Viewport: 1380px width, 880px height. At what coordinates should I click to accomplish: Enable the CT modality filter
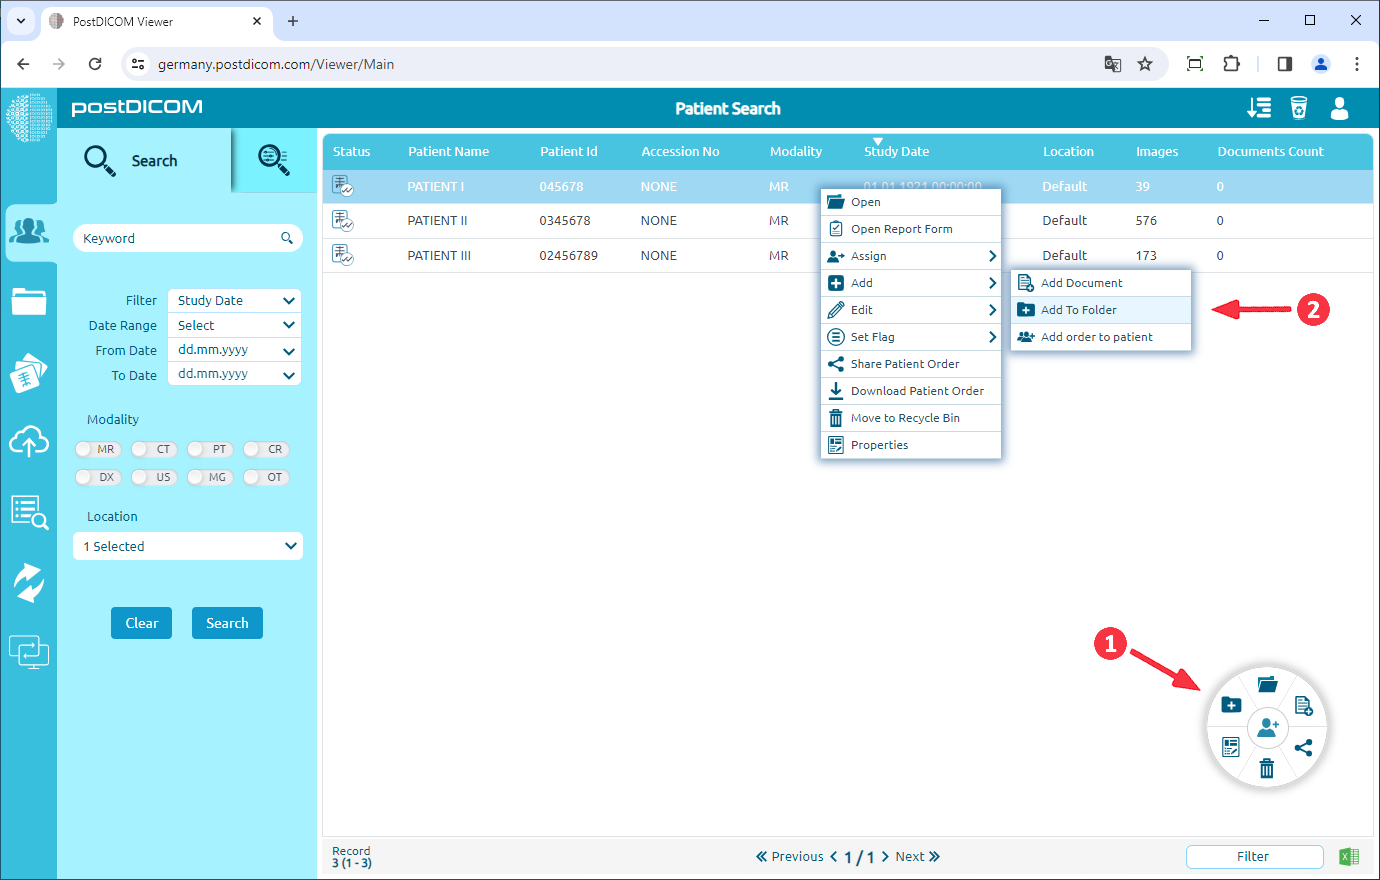[x=153, y=449]
